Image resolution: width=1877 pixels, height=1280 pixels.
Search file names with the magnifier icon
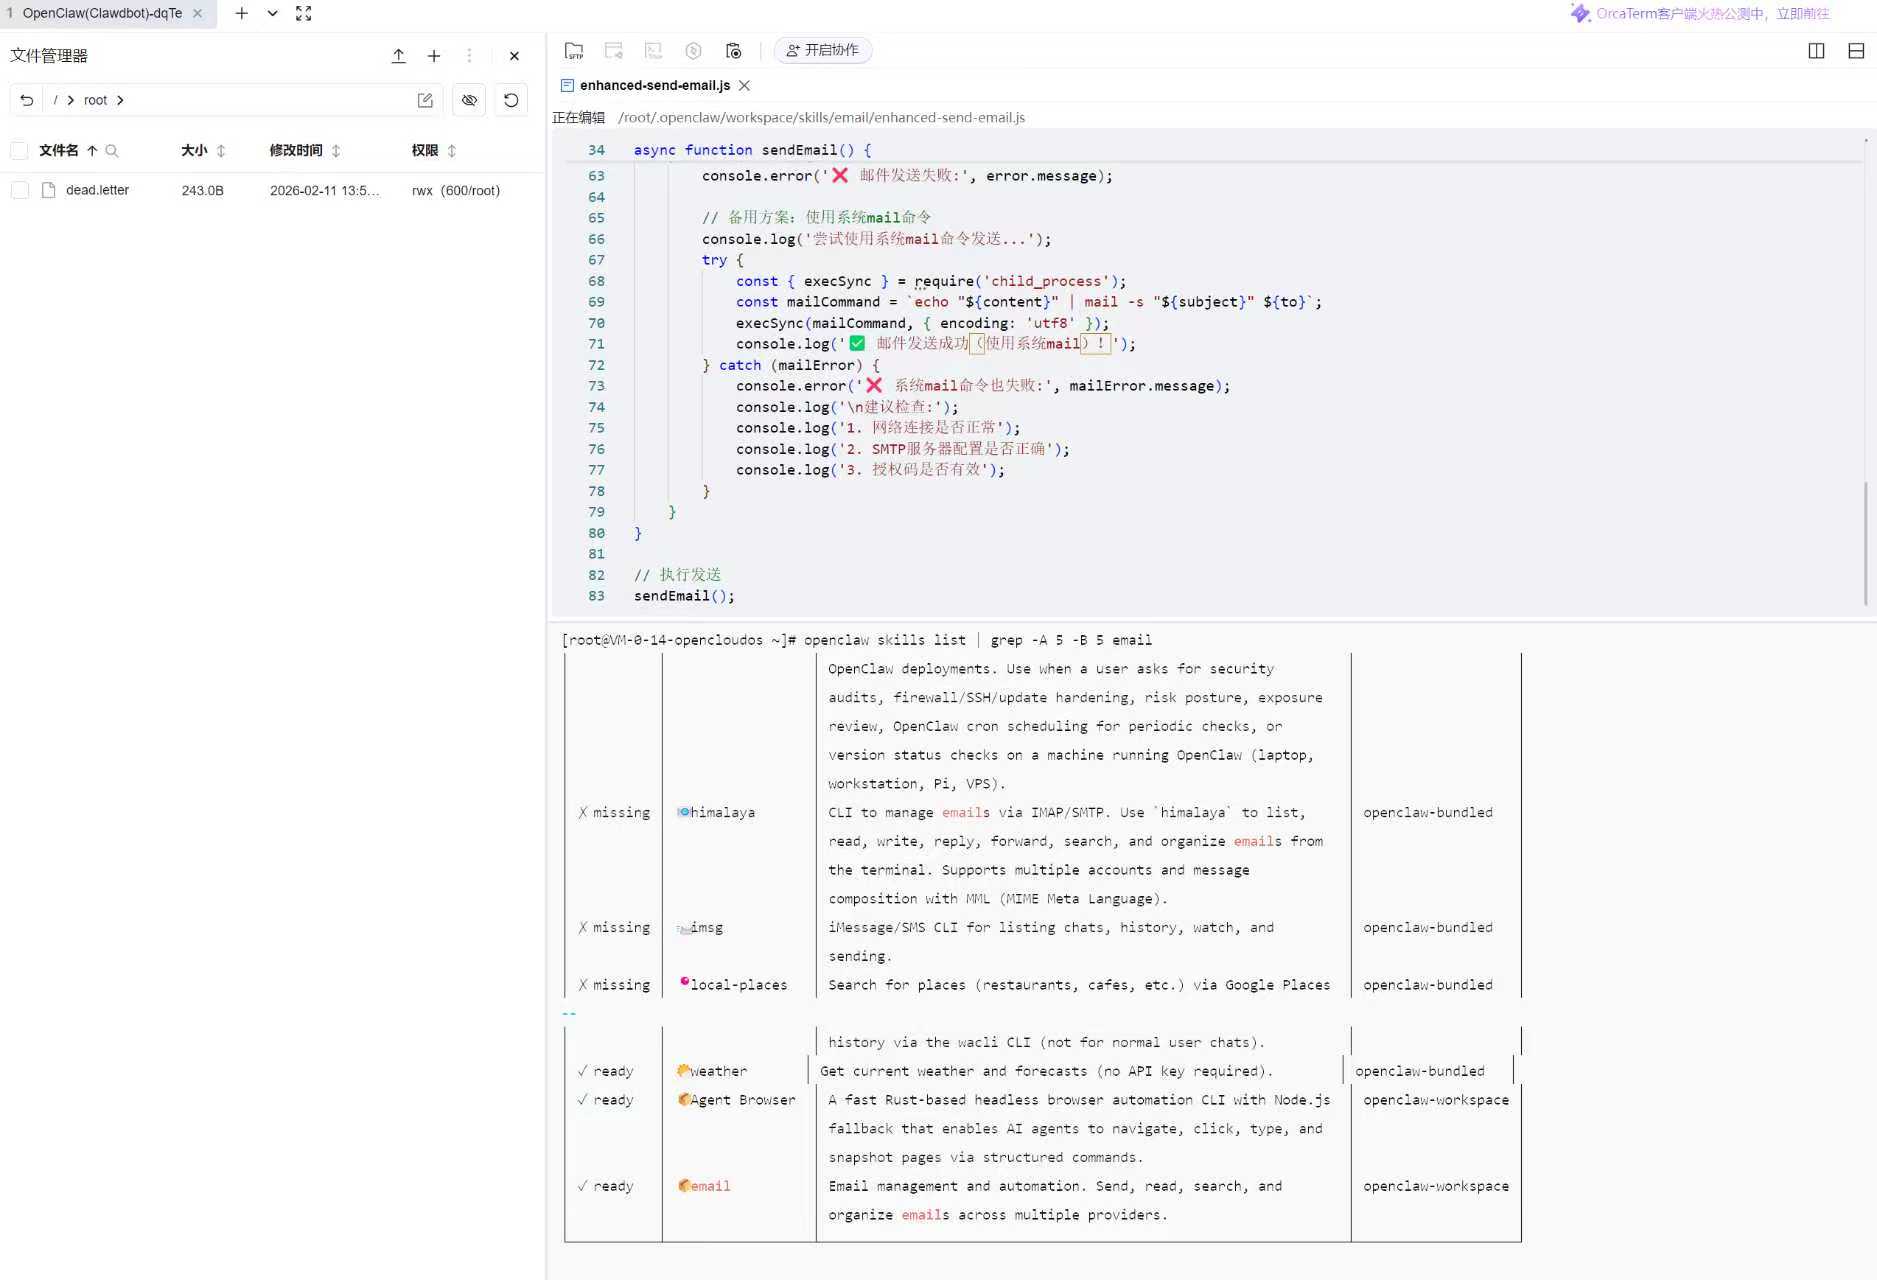pyautogui.click(x=112, y=151)
